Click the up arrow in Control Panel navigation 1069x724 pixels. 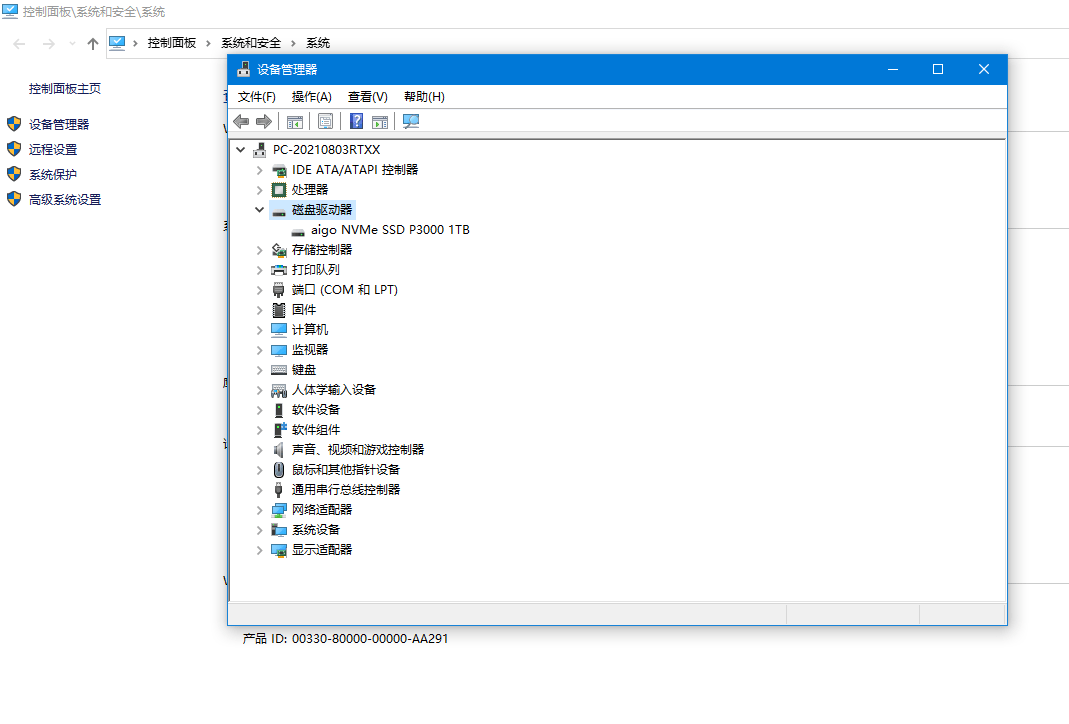click(93, 44)
